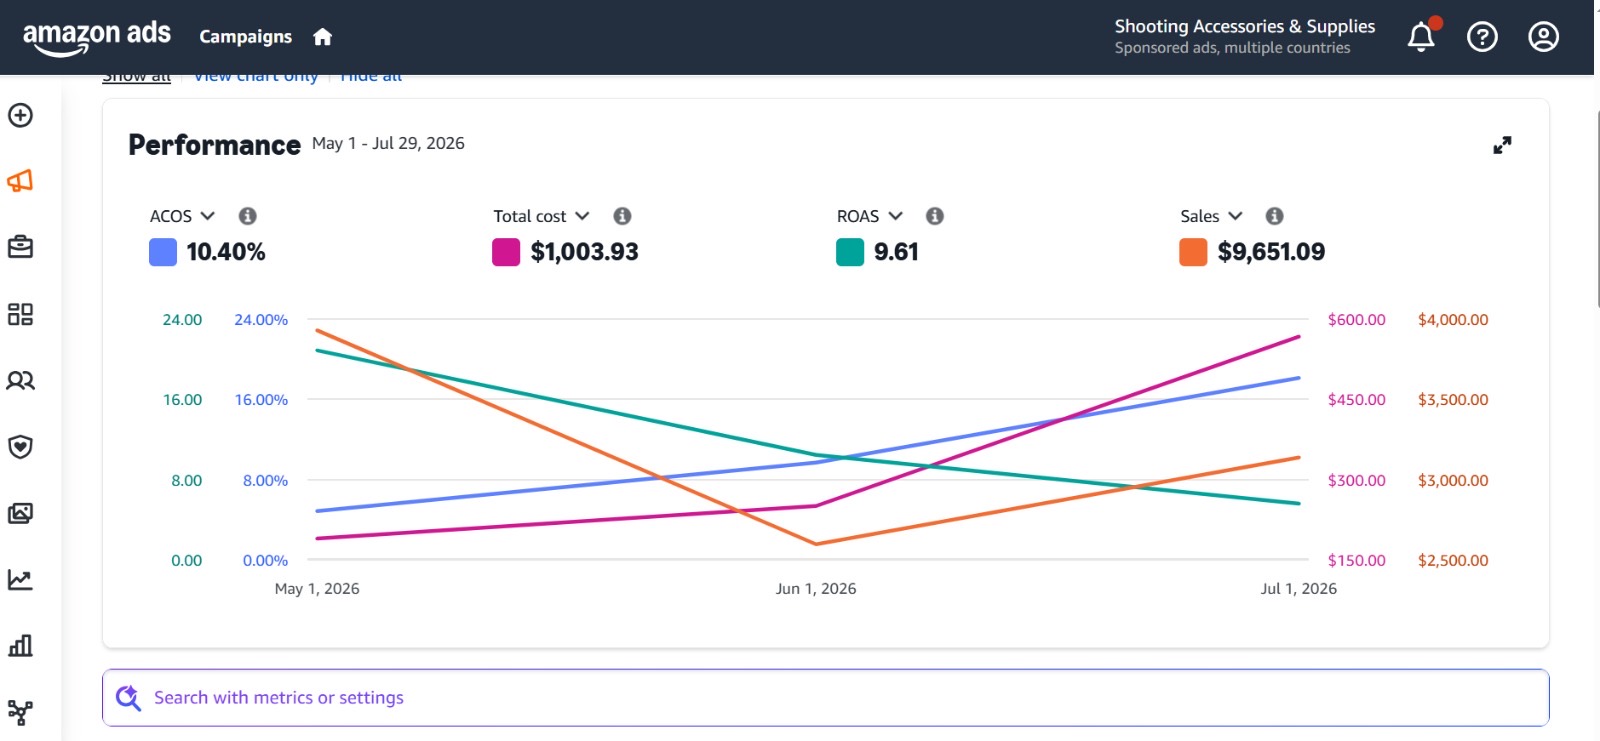This screenshot has height=741, width=1600.
Task: Click the orange Sales color swatch
Action: (1193, 252)
